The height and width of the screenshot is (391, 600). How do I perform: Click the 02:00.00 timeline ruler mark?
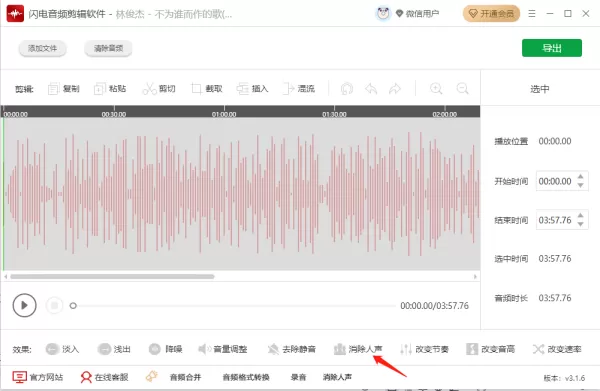(x=445, y=114)
